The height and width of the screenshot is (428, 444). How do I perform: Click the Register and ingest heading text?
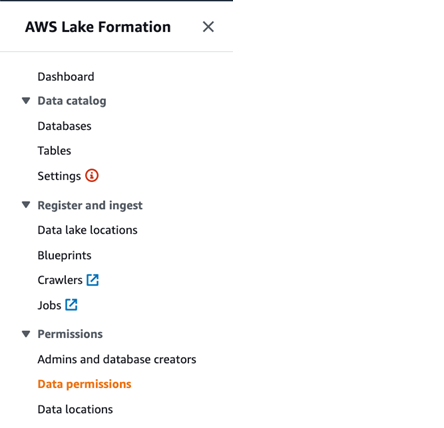point(90,205)
